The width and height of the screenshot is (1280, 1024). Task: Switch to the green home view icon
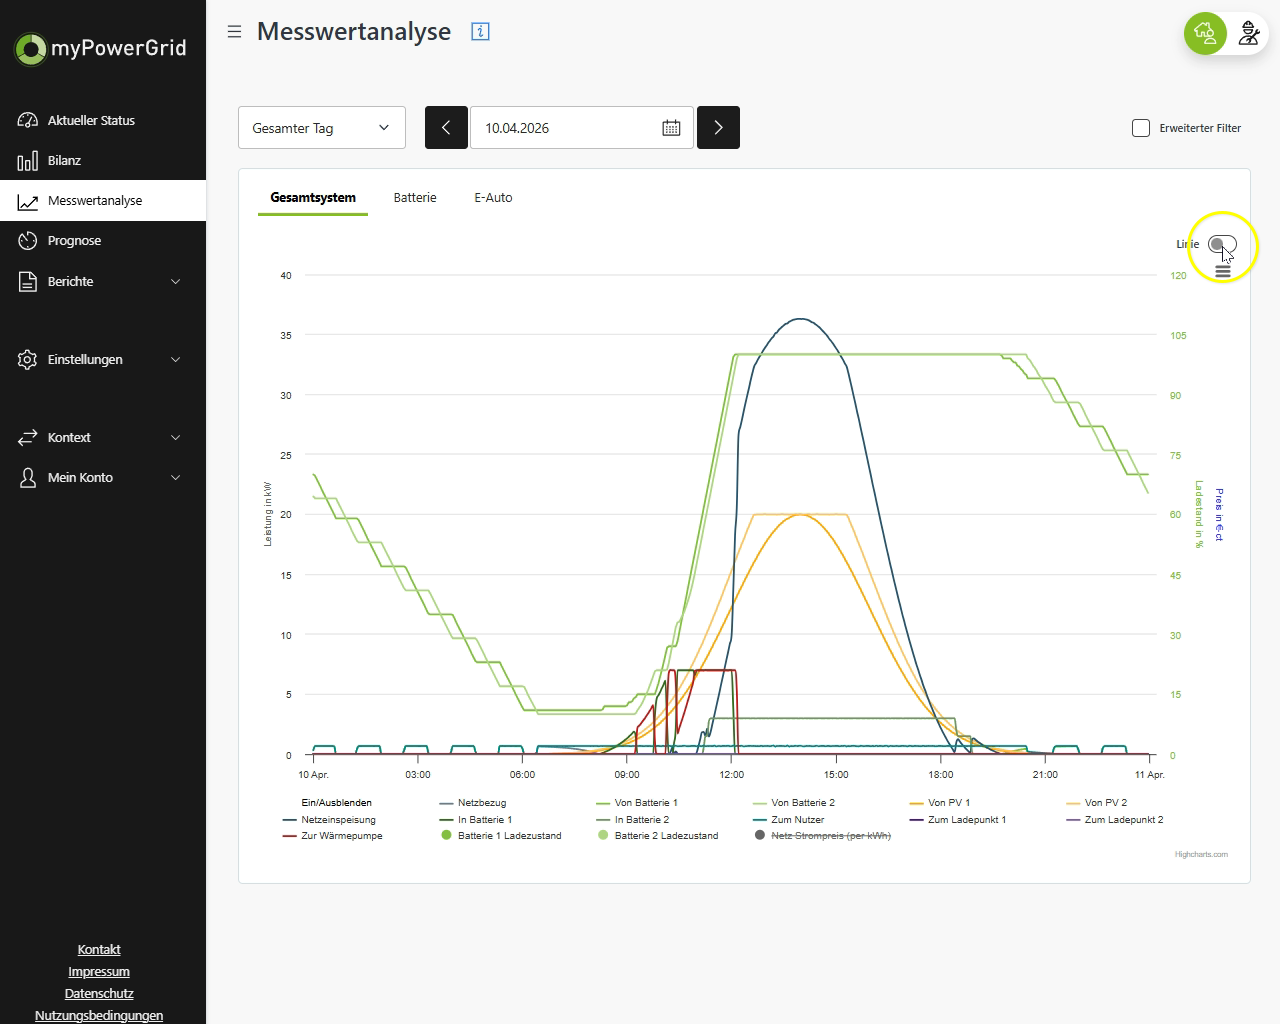coord(1205,34)
